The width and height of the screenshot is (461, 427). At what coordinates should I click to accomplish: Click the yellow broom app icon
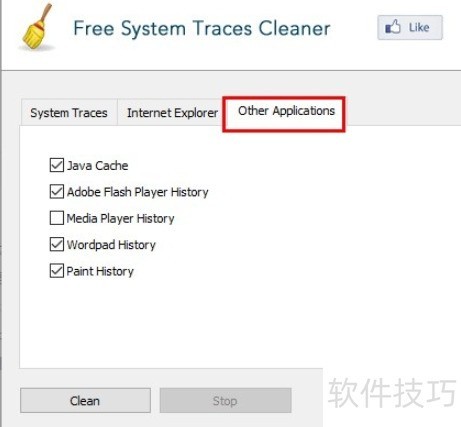[x=37, y=26]
